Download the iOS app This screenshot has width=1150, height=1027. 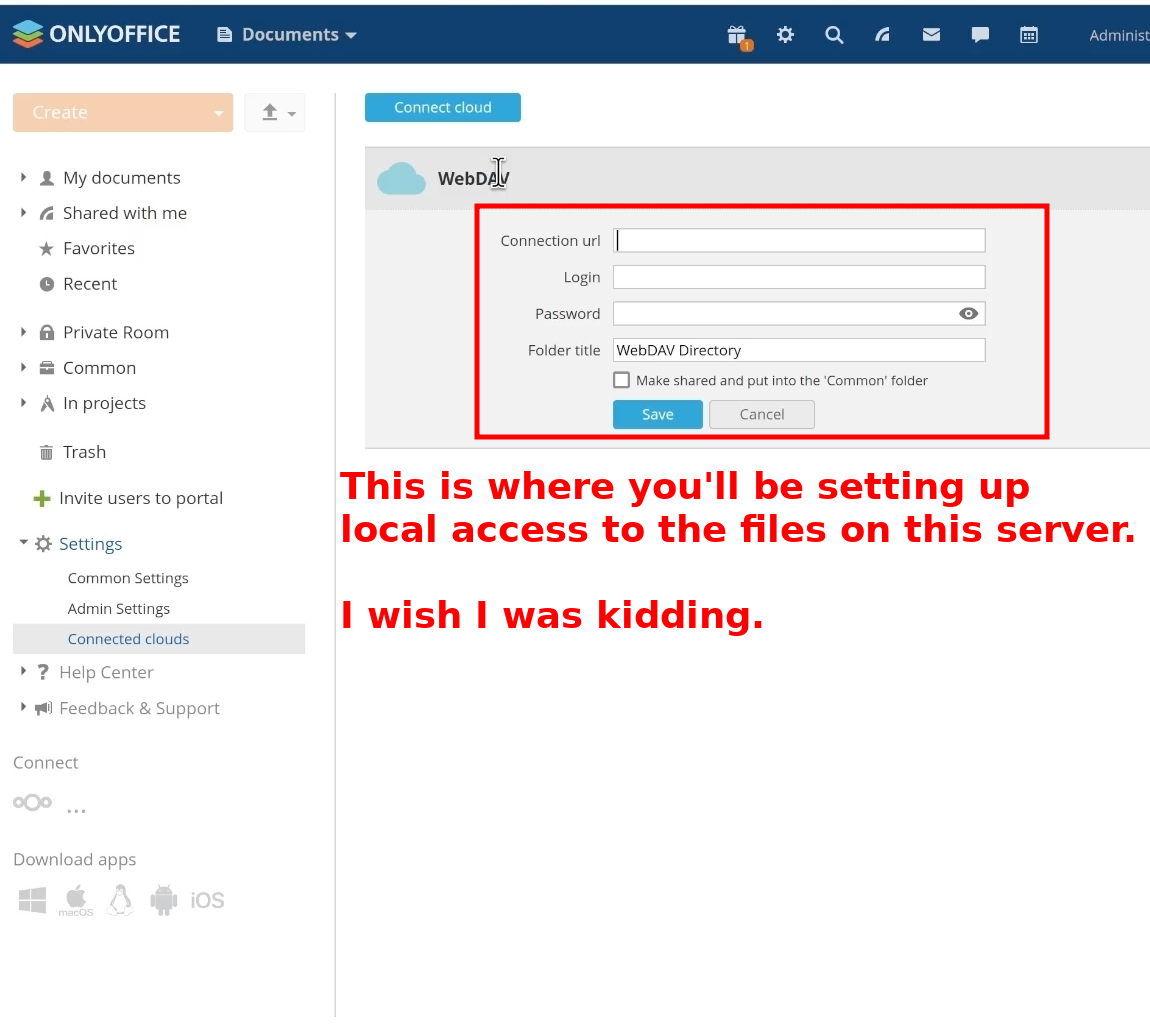(x=208, y=900)
